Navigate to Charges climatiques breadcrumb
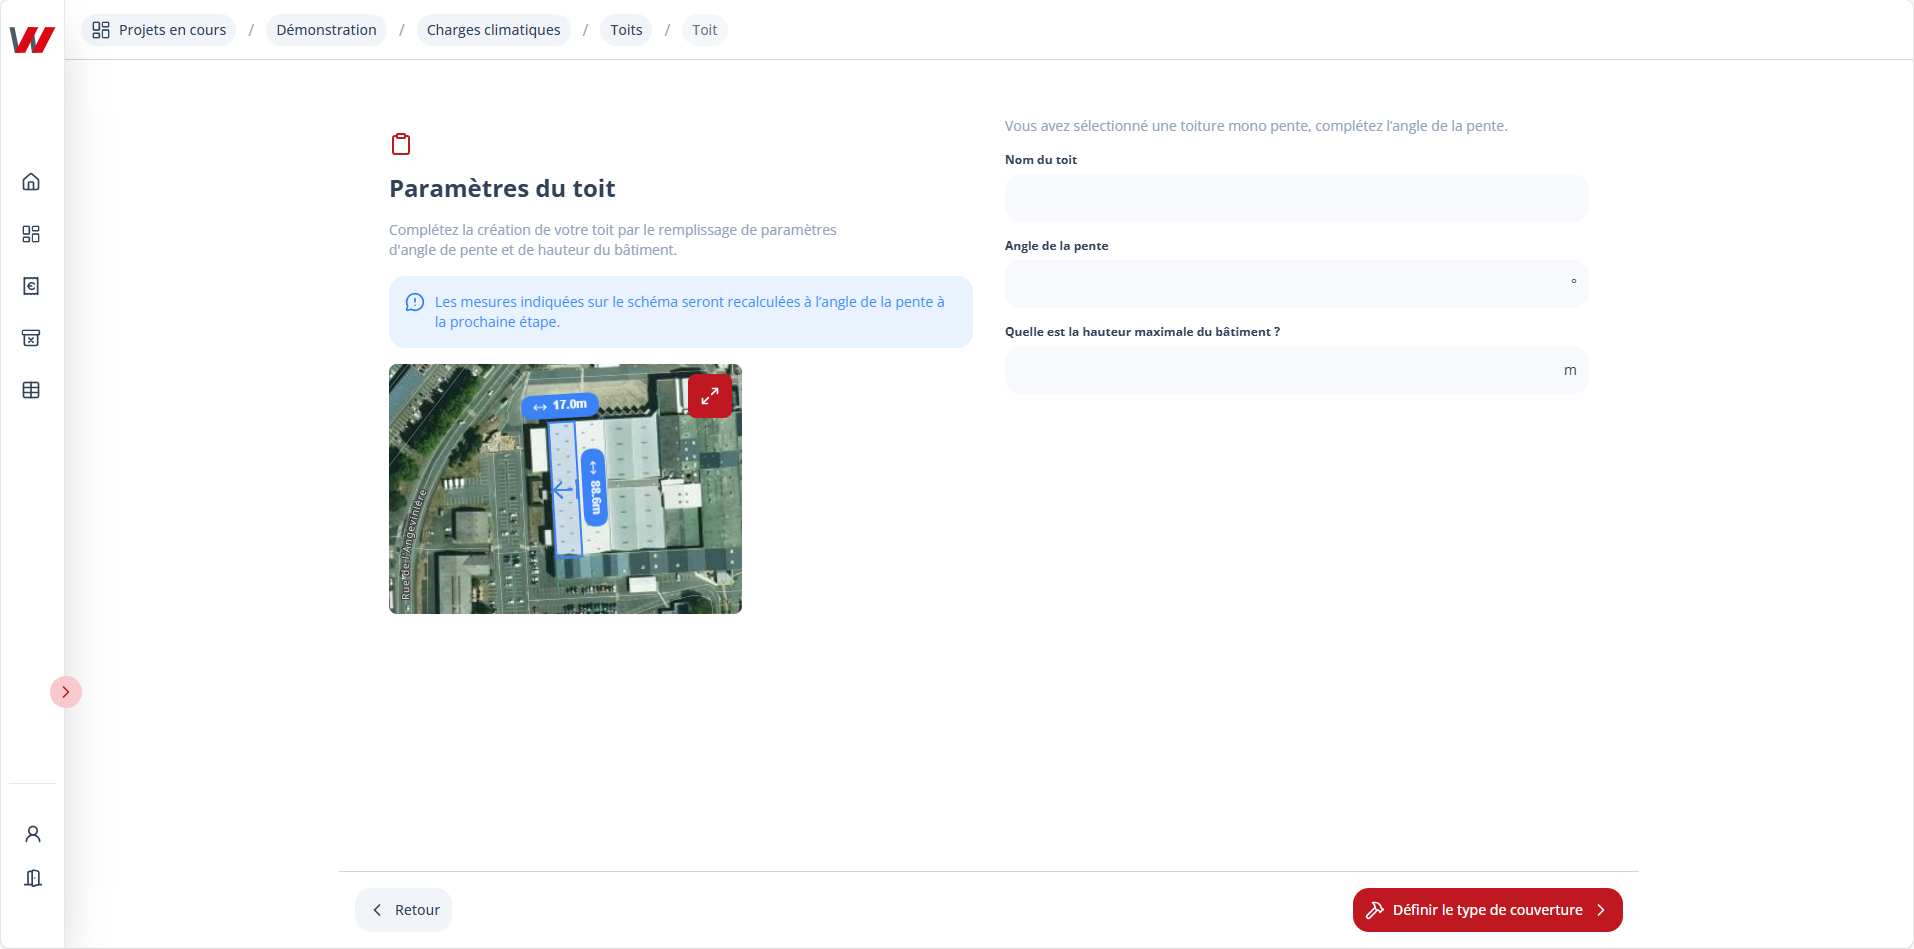1914x949 pixels. 493,30
